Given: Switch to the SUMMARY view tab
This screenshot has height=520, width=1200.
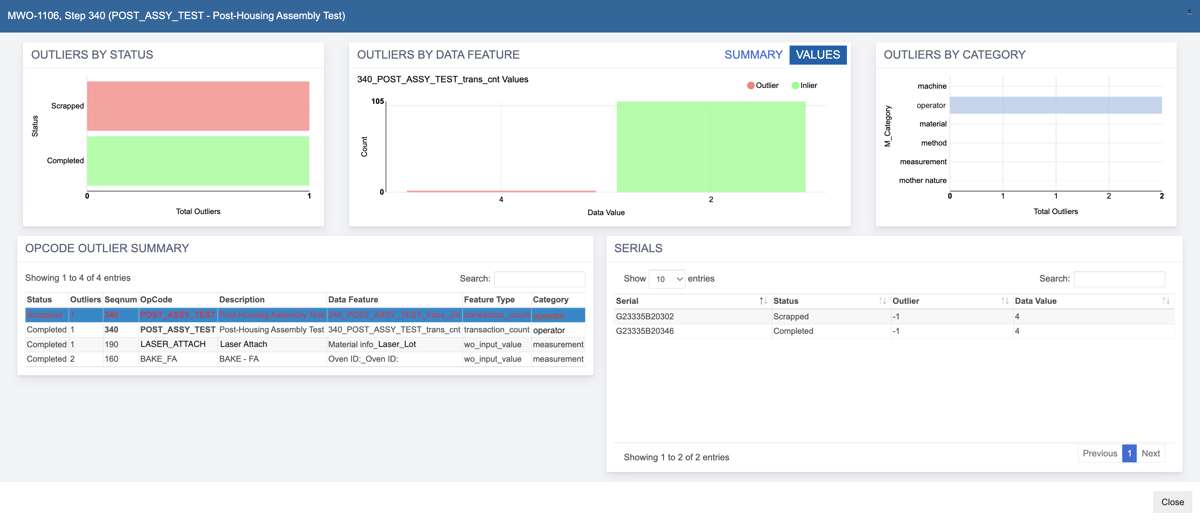Looking at the screenshot, I should [753, 55].
